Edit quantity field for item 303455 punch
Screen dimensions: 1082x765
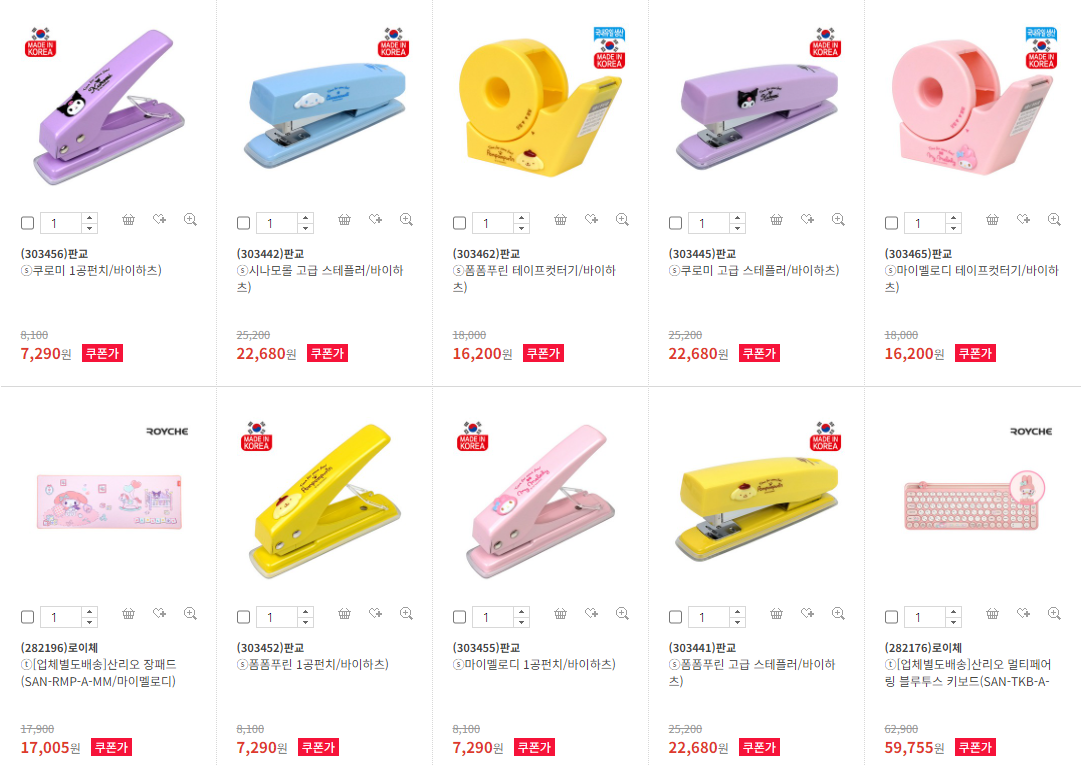click(493, 617)
